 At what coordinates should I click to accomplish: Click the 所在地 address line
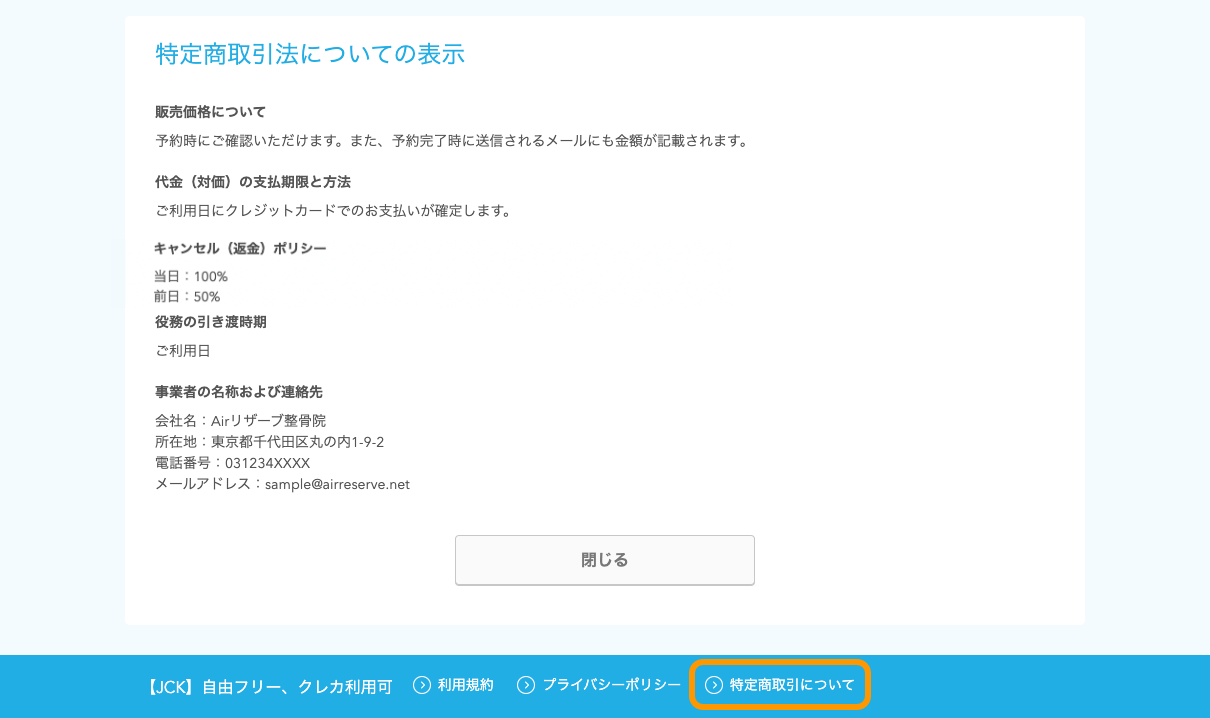(x=270, y=442)
